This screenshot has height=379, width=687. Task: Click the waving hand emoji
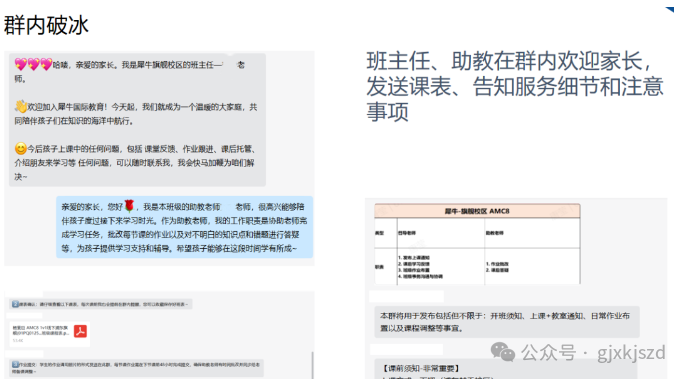tap(21, 106)
